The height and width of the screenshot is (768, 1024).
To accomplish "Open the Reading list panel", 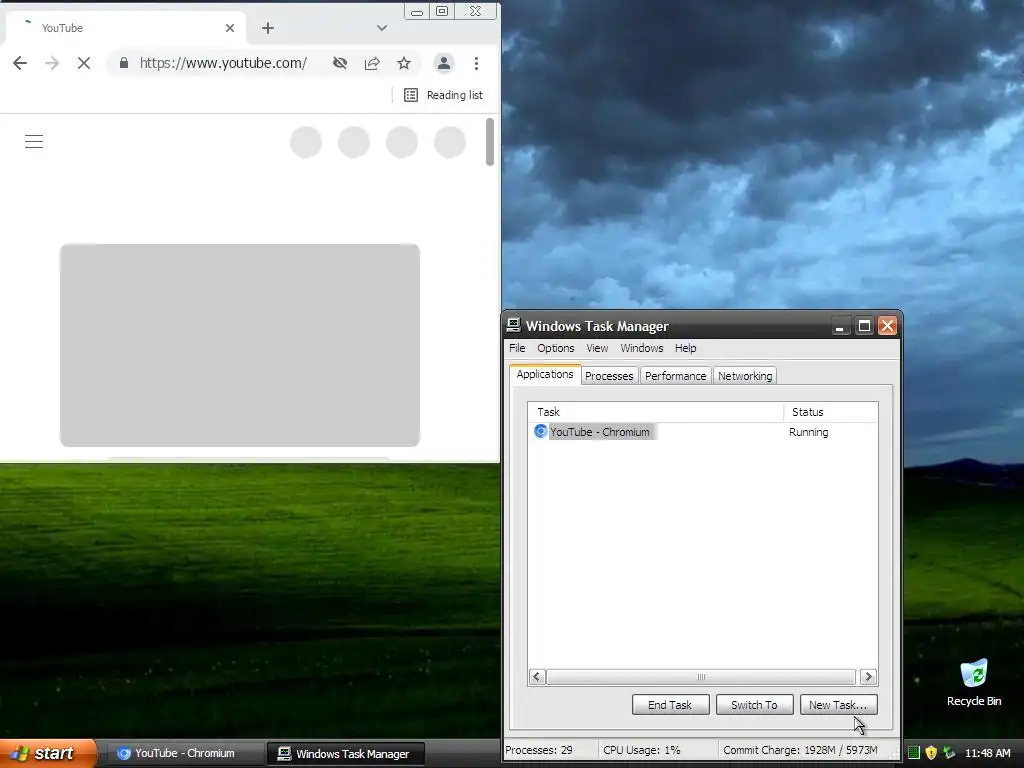I will pos(443,95).
